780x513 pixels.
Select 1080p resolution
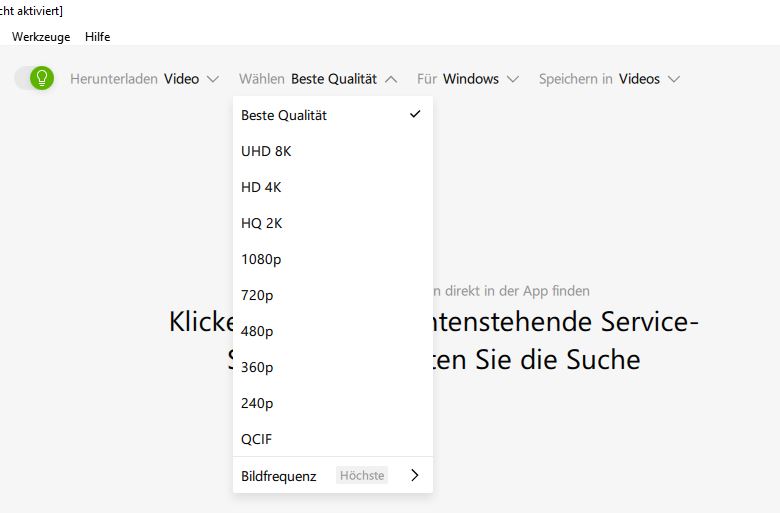[261, 259]
